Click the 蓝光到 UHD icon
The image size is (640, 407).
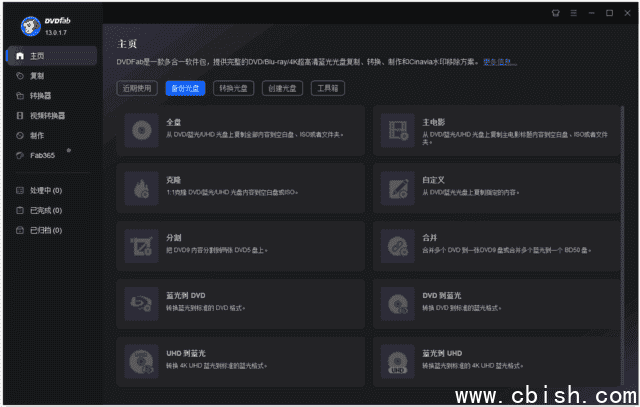(398, 362)
